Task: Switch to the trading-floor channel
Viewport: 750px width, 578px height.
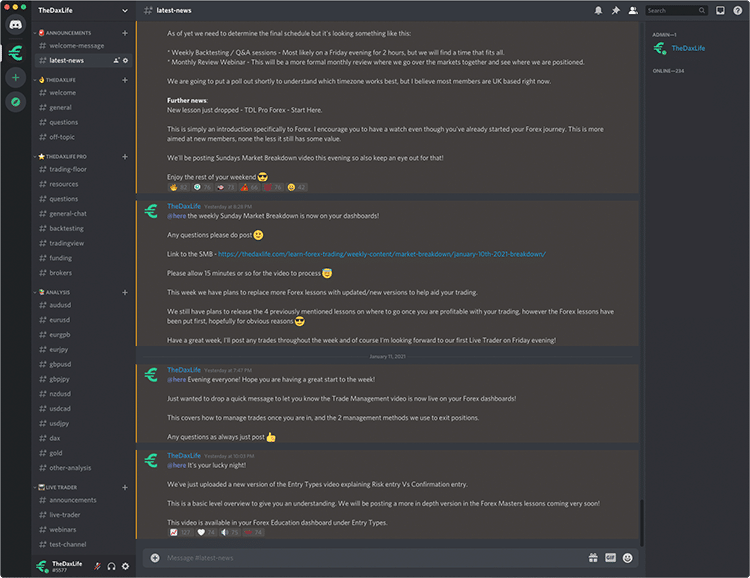Action: 68,169
